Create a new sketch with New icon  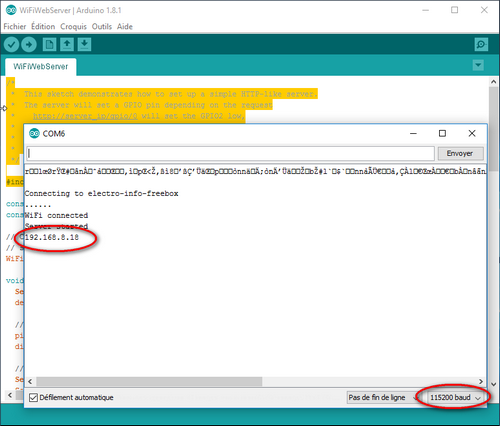click(49, 44)
